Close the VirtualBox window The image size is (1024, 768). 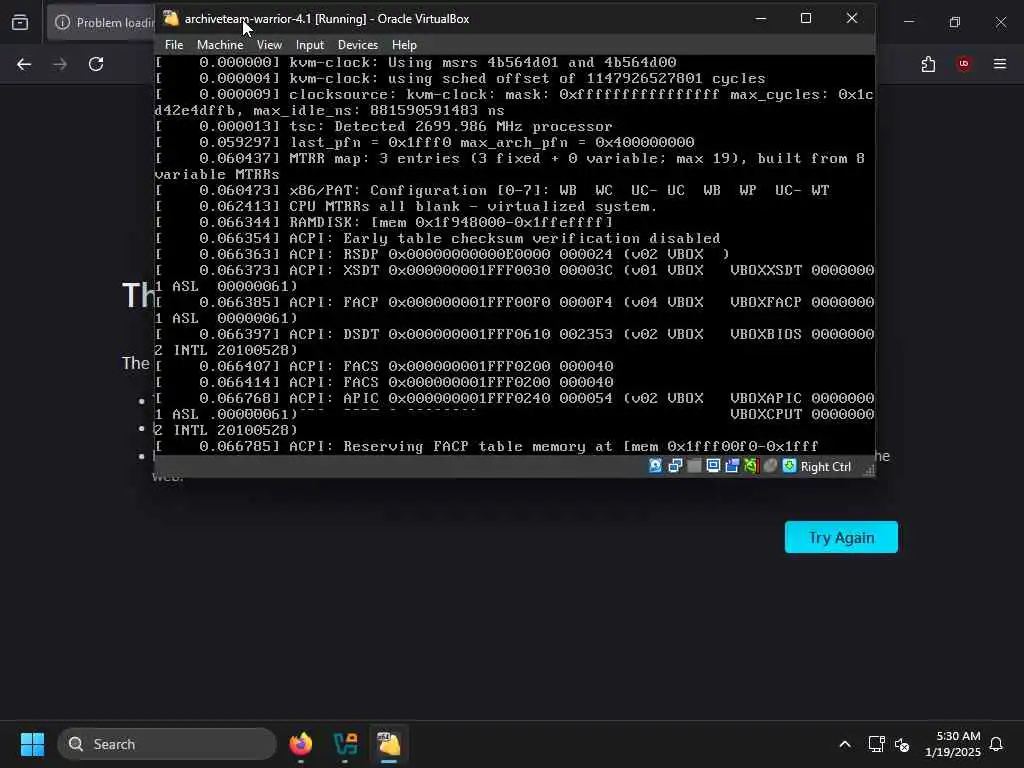[852, 18]
